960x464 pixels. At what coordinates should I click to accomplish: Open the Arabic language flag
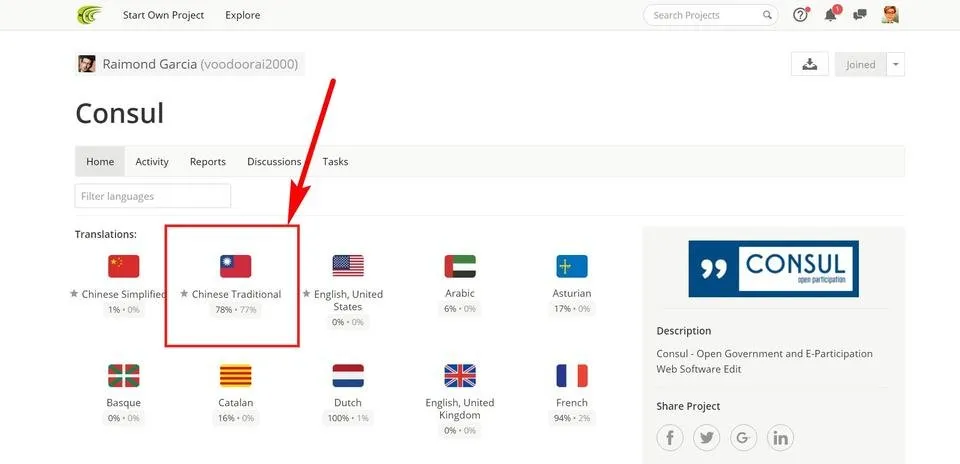click(460, 266)
